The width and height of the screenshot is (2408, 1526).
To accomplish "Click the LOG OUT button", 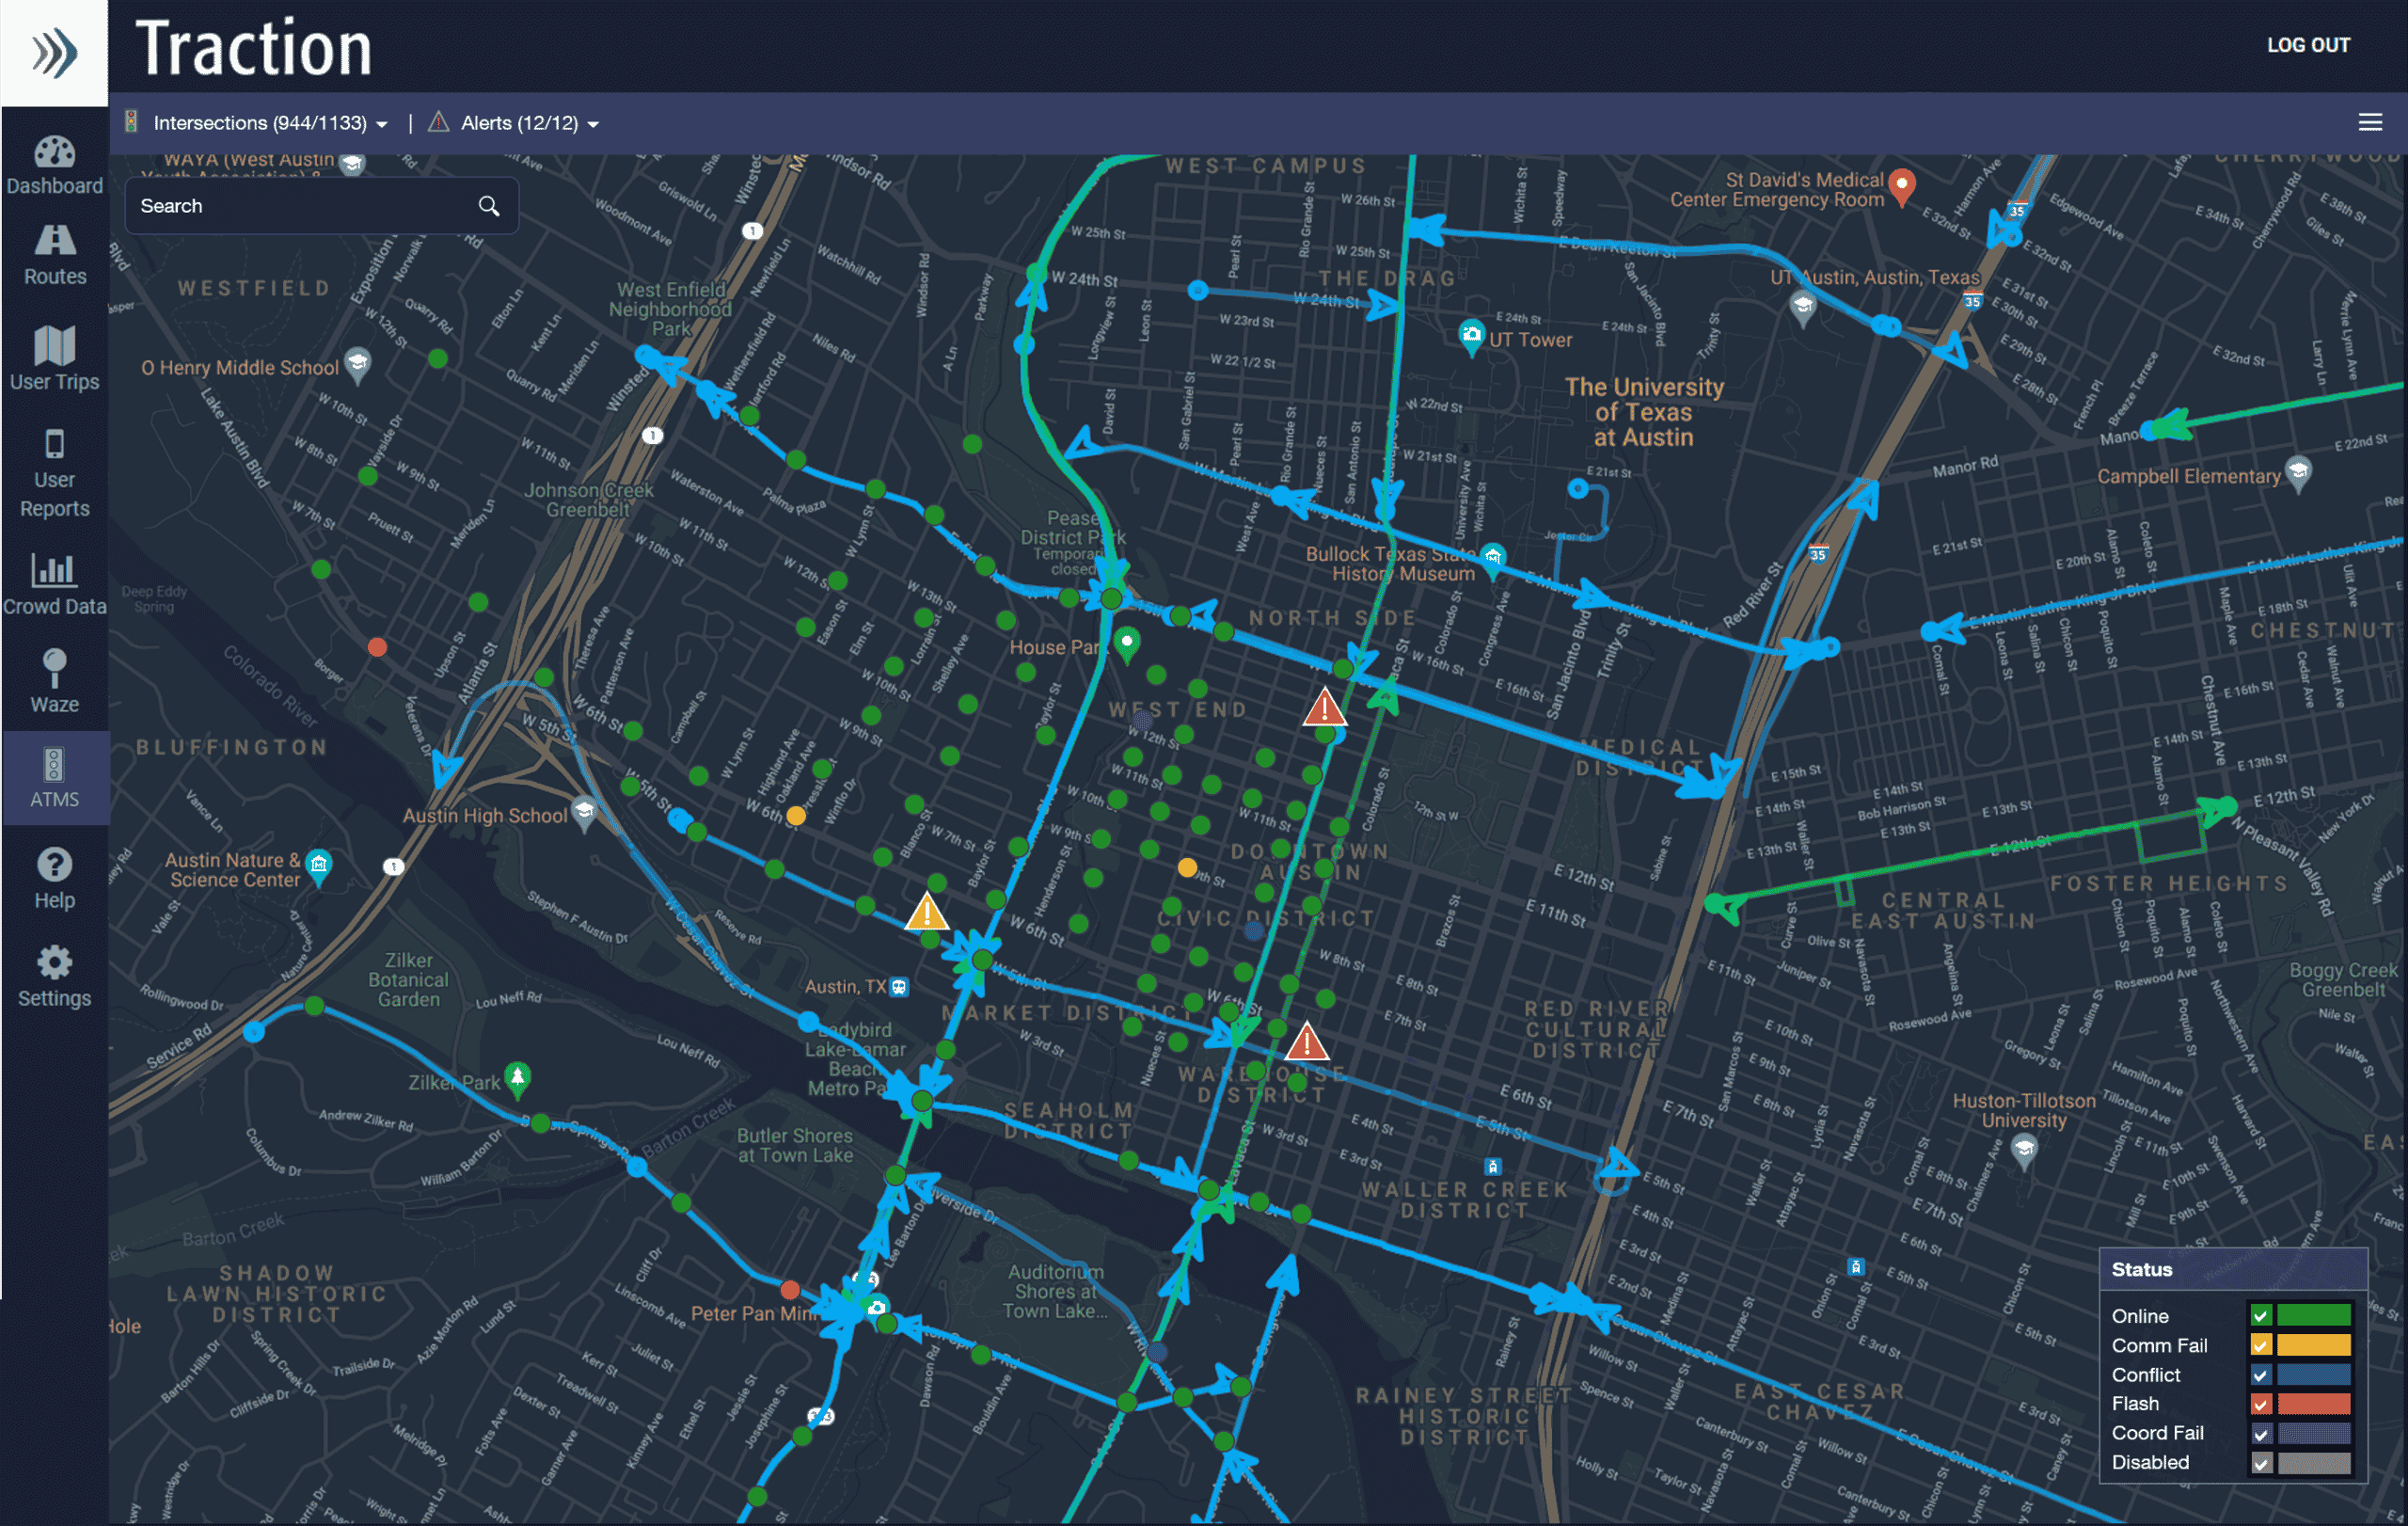I will (x=2307, y=45).
